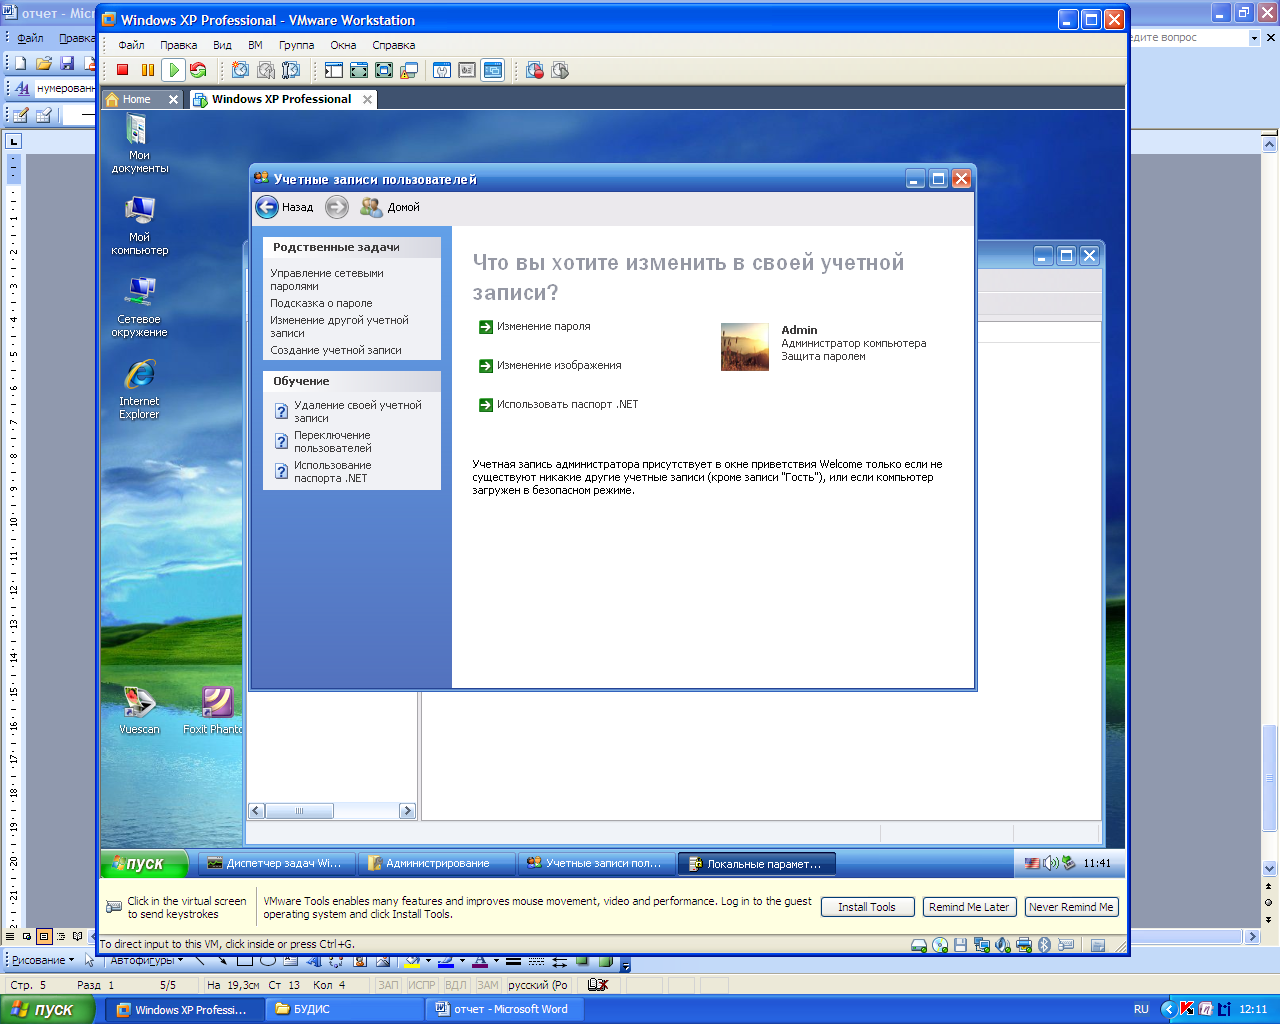The image size is (1280, 1024).
Task: Switch to Администрирование in VM taskbar
Action: click(x=437, y=863)
